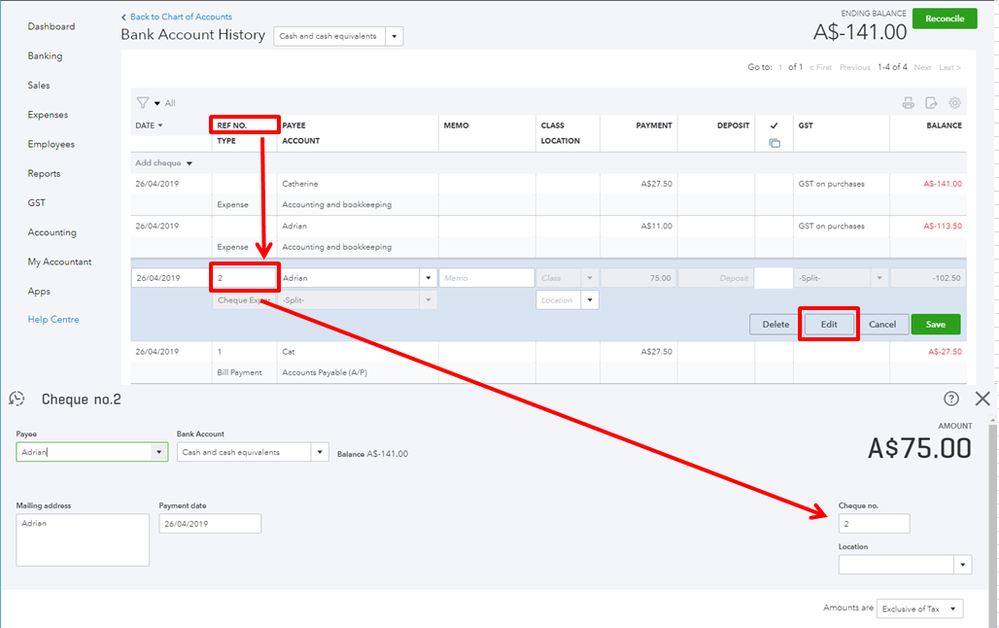Viewport: 999px width, 628px height.
Task: Select the Adrian A$11.00 expense row
Action: (x=549, y=236)
